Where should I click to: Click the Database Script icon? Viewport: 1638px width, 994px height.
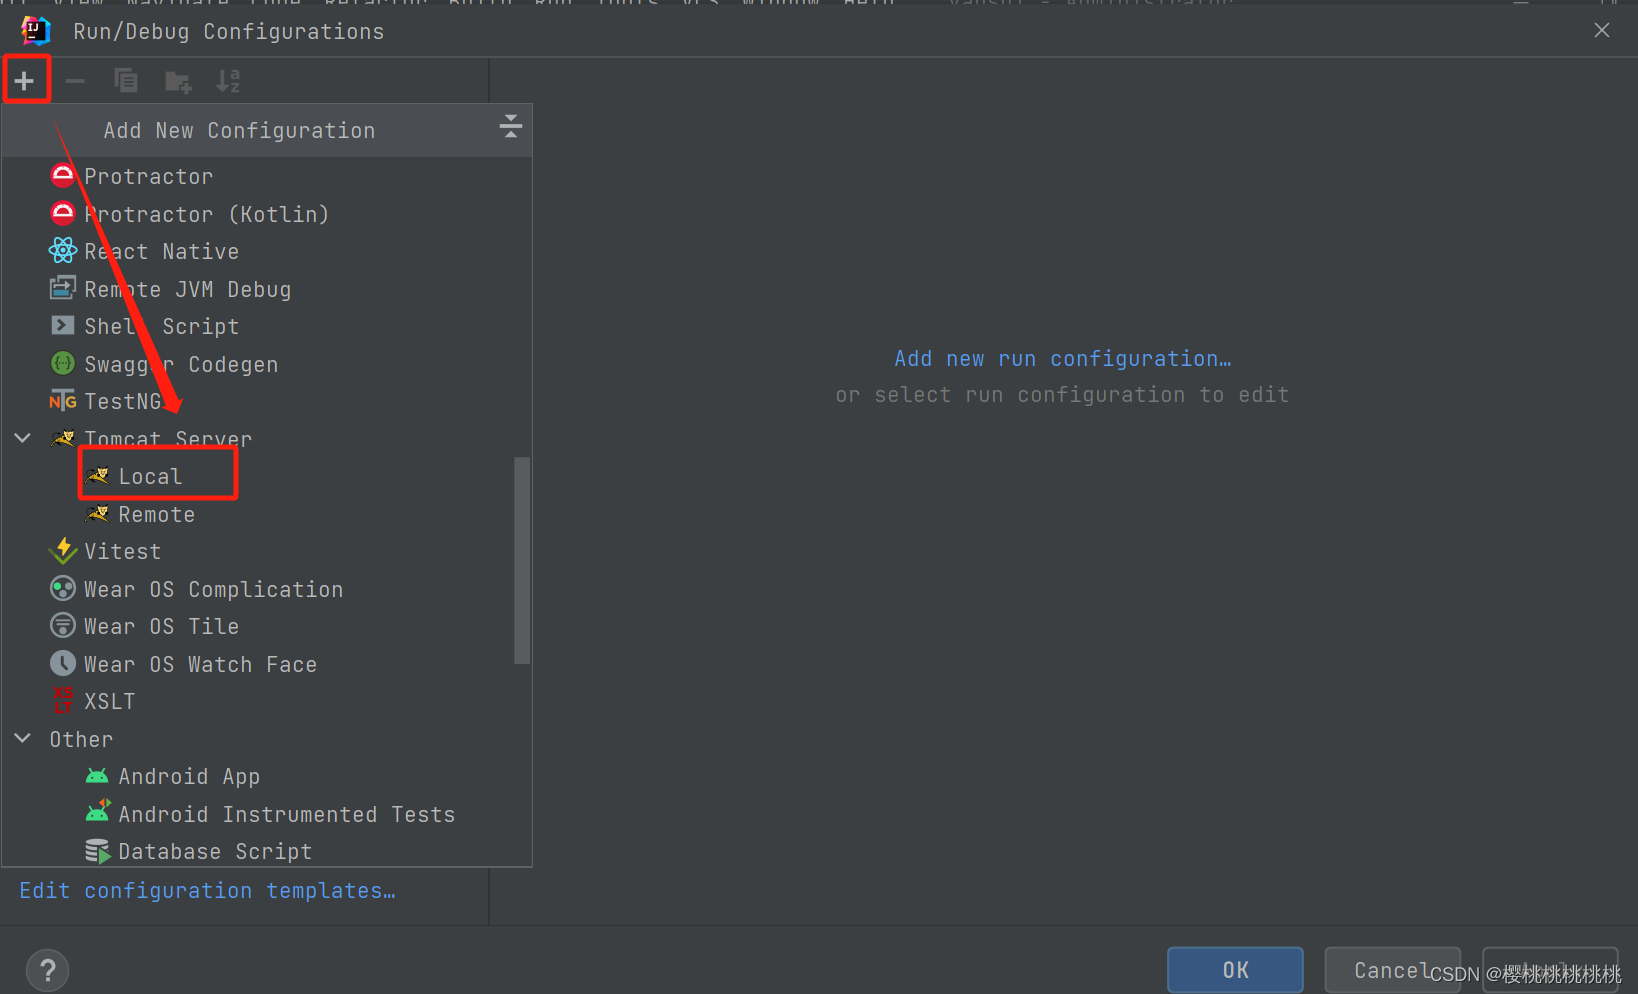point(97,851)
